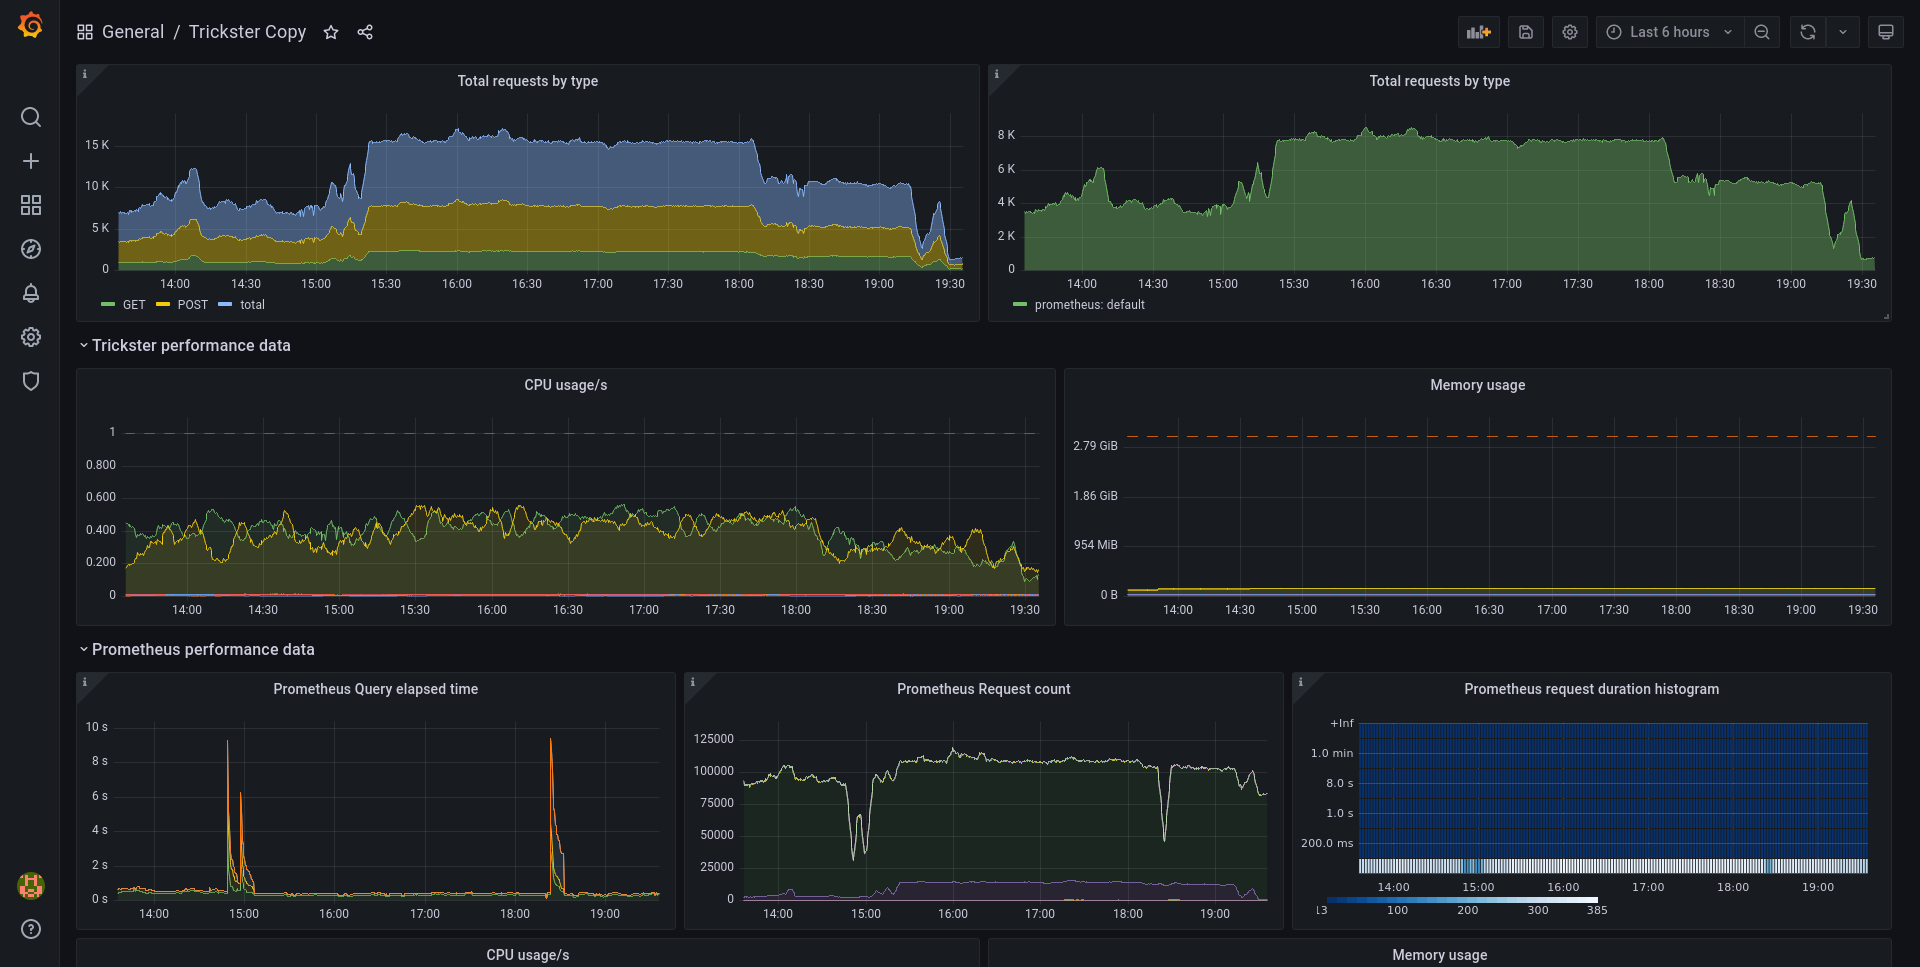Open the Dashboards section in the sidebar
The height and width of the screenshot is (967, 1920).
pos(31,205)
